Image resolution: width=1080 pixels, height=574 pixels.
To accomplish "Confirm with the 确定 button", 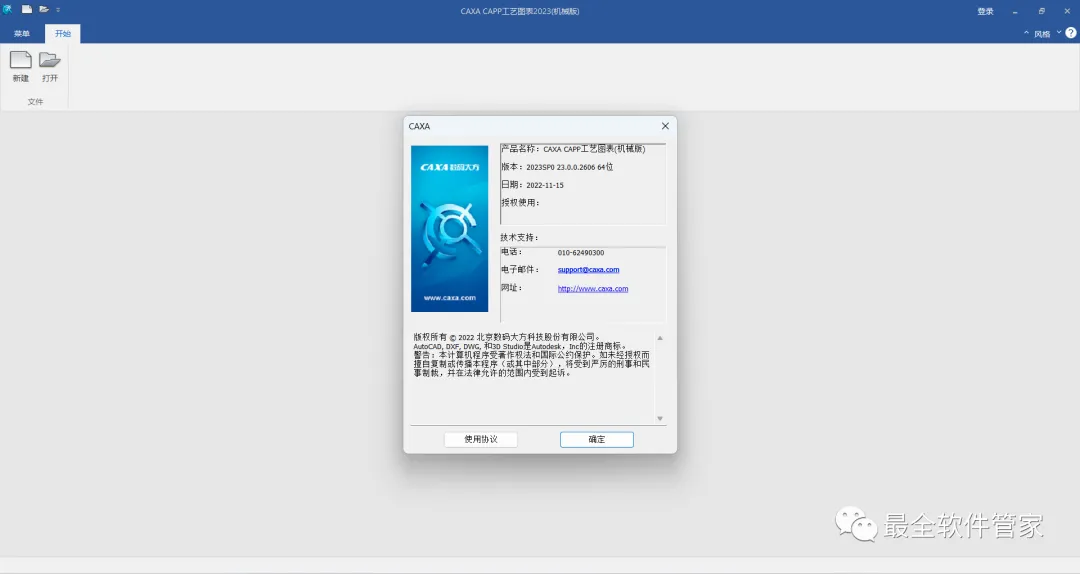I will click(596, 439).
